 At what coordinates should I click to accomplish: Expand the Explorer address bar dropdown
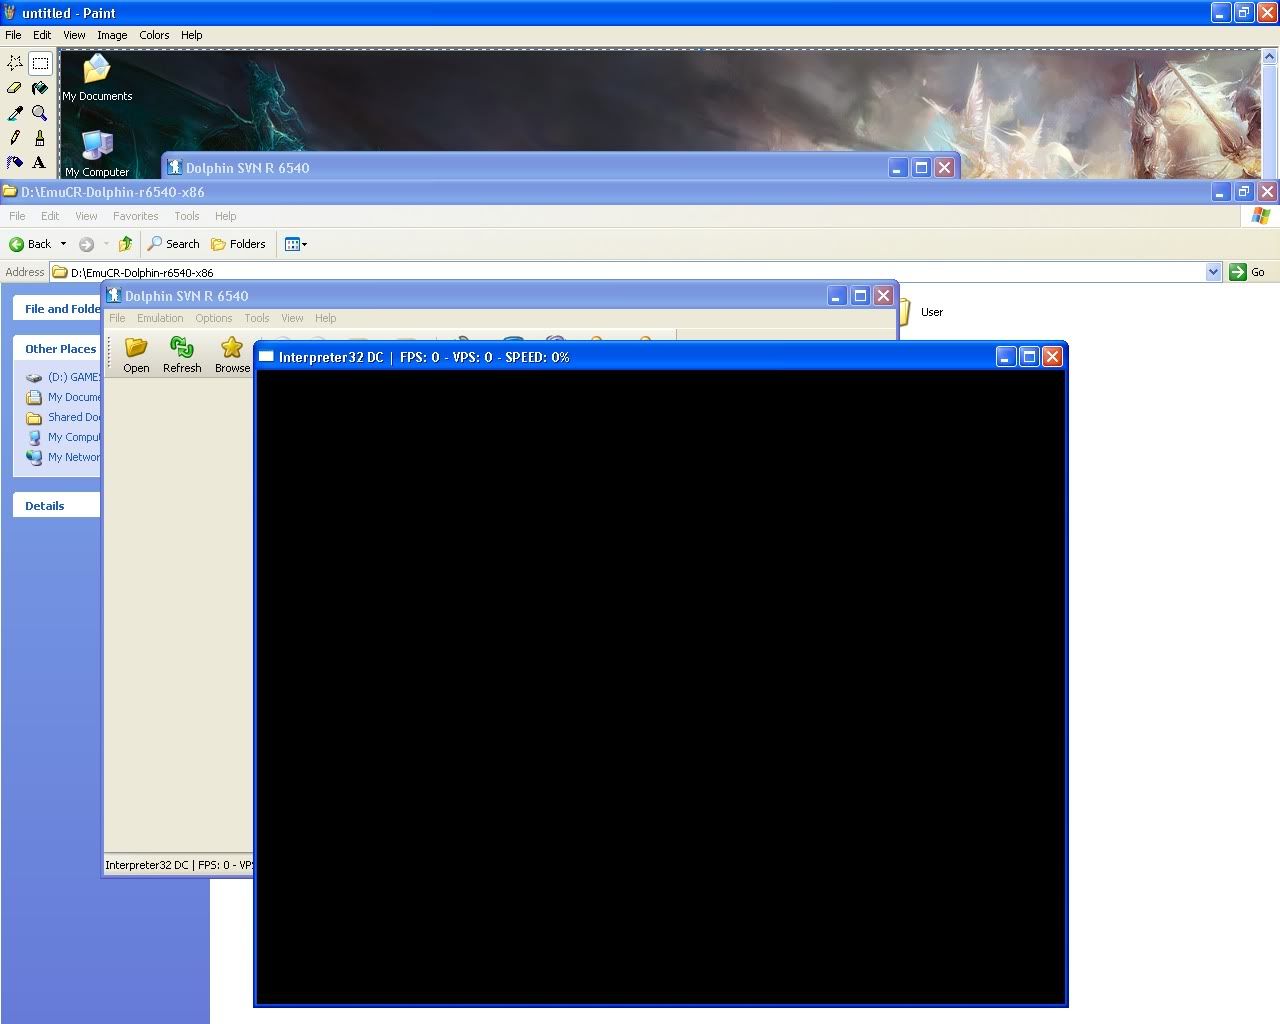(1213, 272)
